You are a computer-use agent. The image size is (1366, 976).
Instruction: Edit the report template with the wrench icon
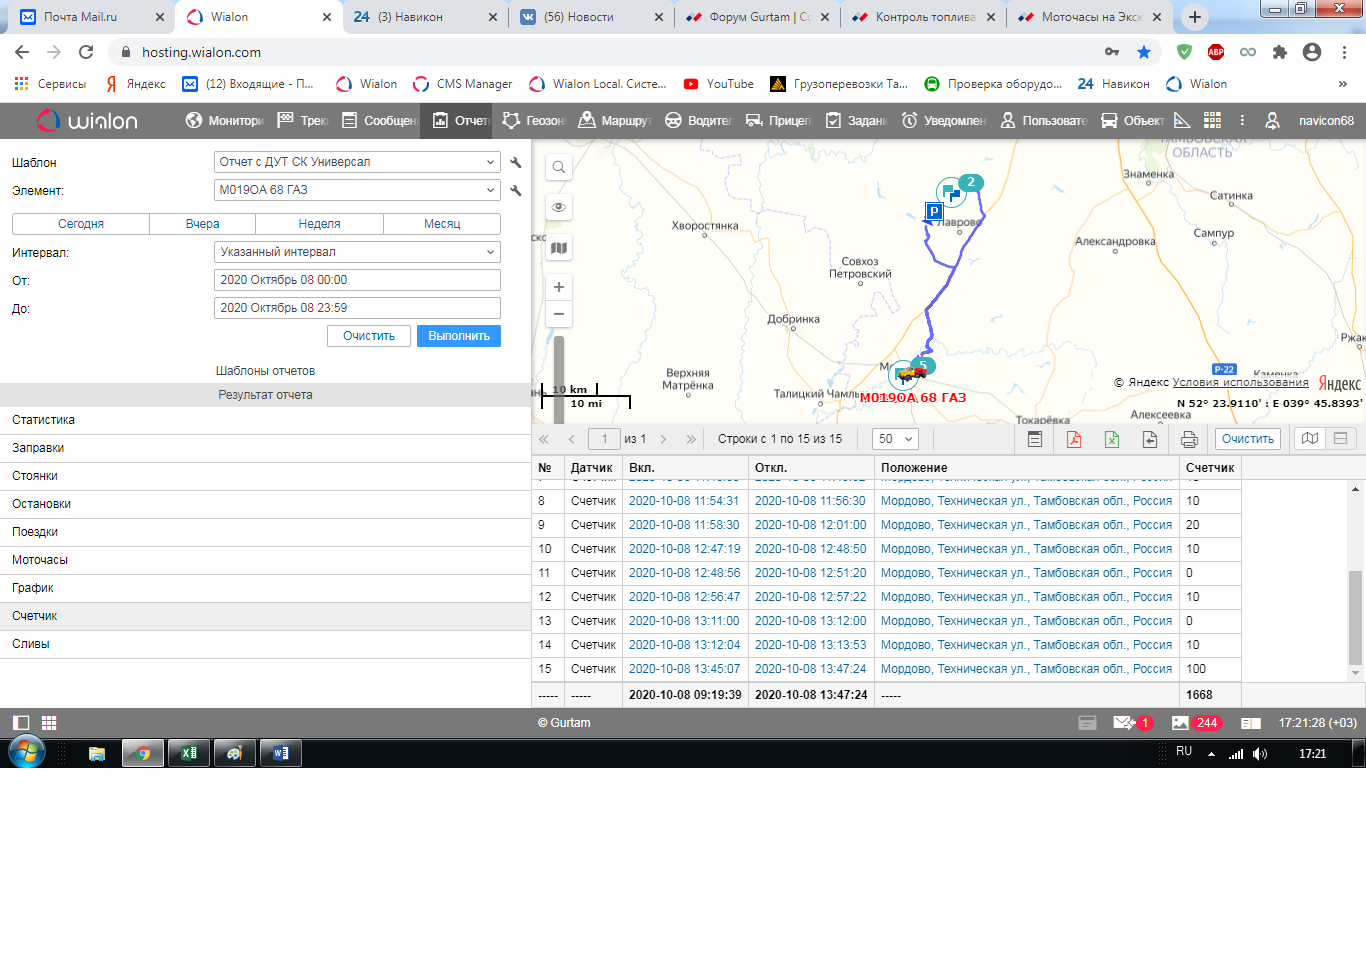point(516,162)
